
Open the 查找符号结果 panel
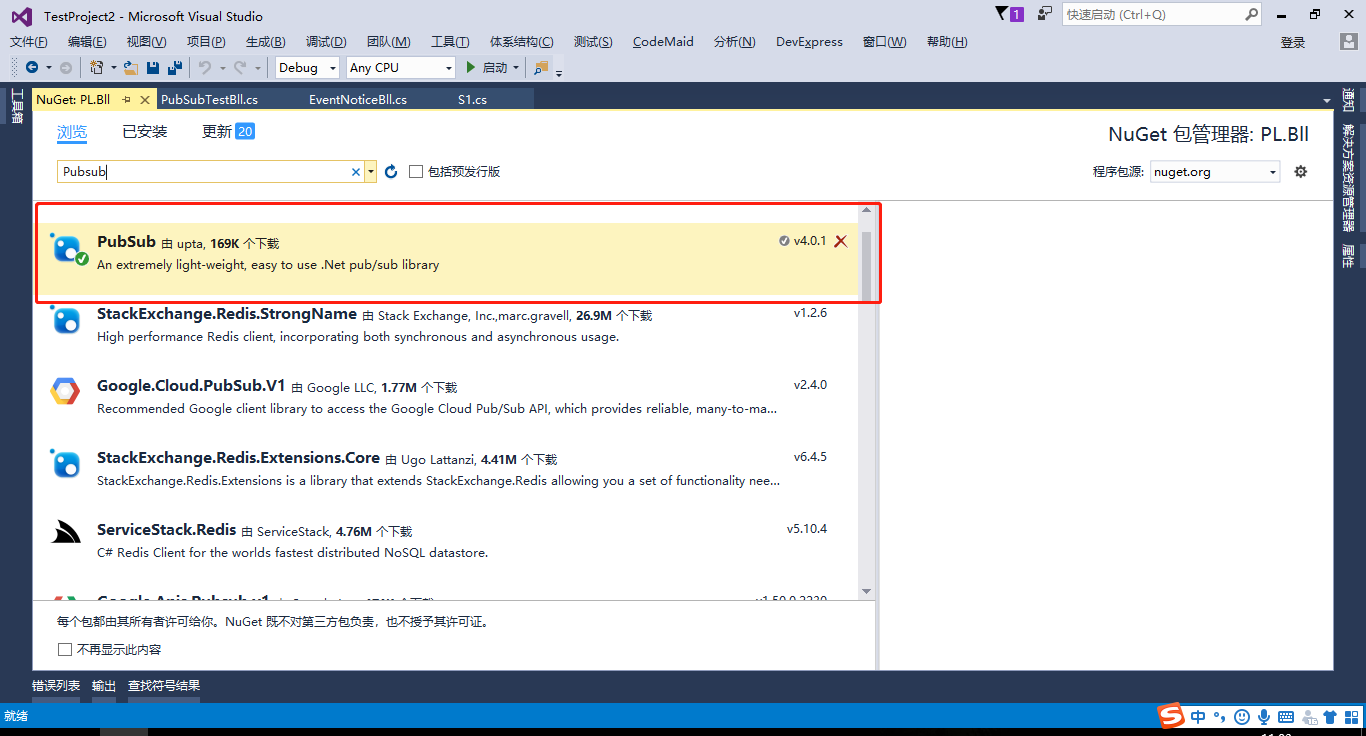164,686
